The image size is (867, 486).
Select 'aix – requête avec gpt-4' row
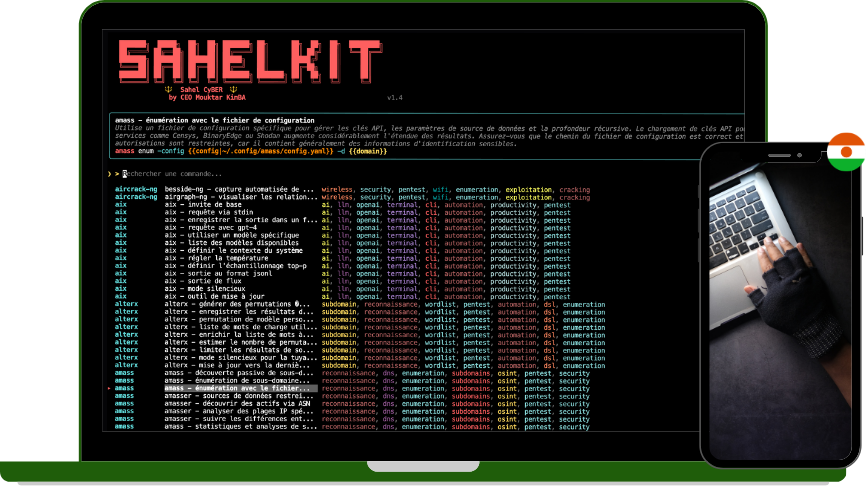[342, 228]
